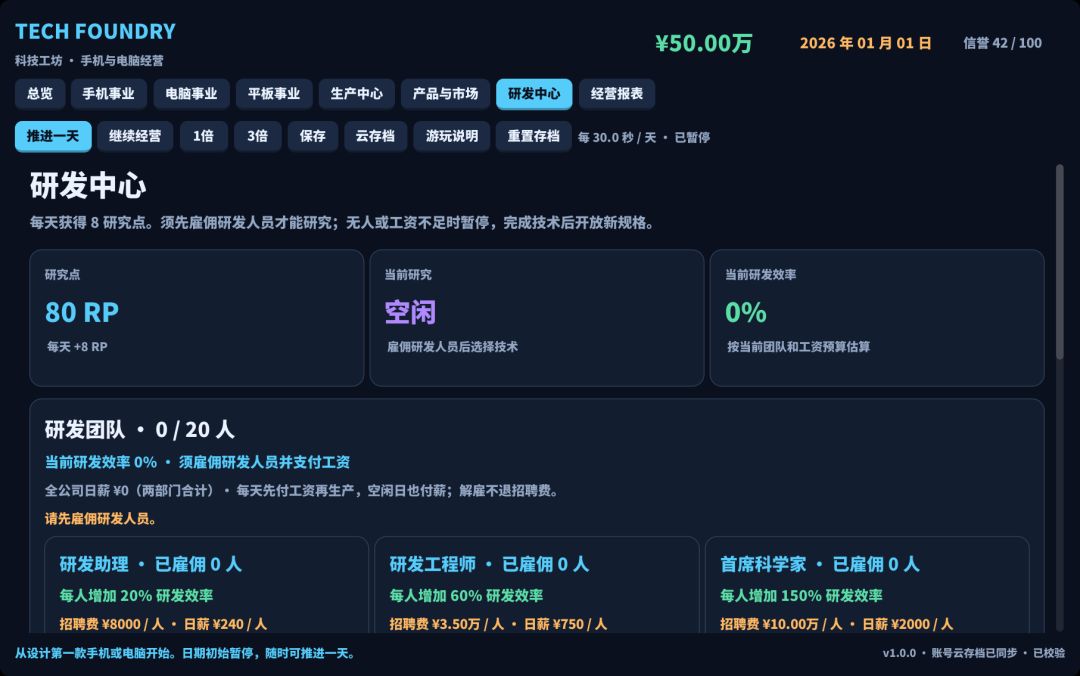View the 经营报表 tab
The image size is (1080, 676).
pos(617,94)
